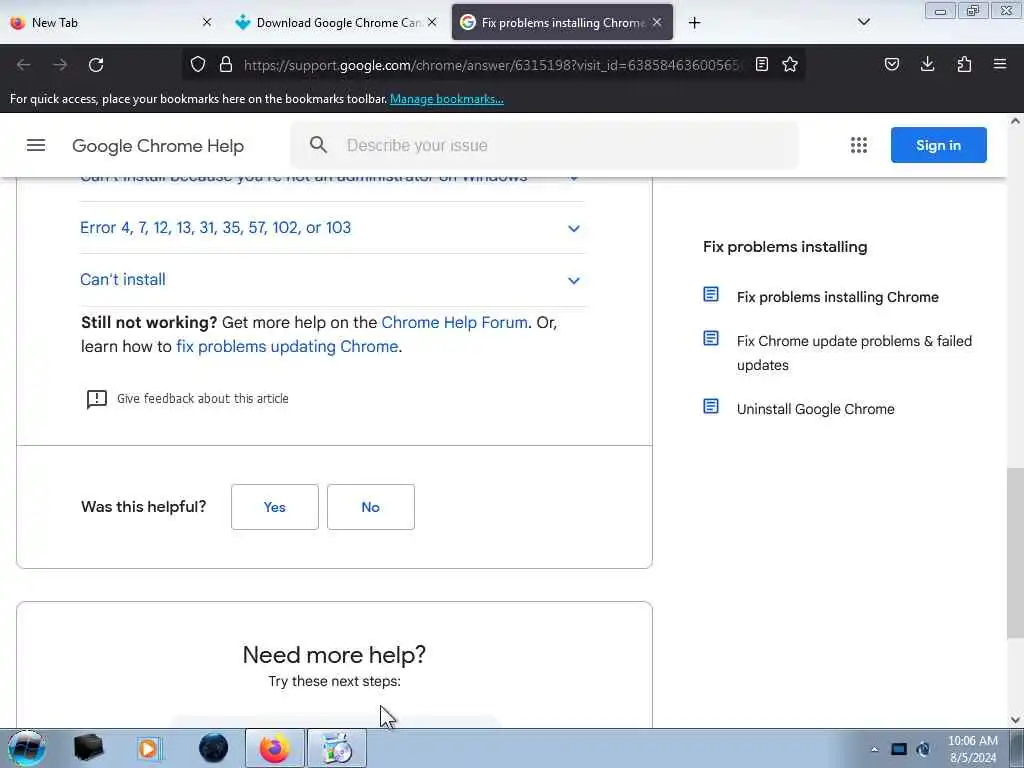
Task: Close the New Tab tab
Action: [207, 22]
